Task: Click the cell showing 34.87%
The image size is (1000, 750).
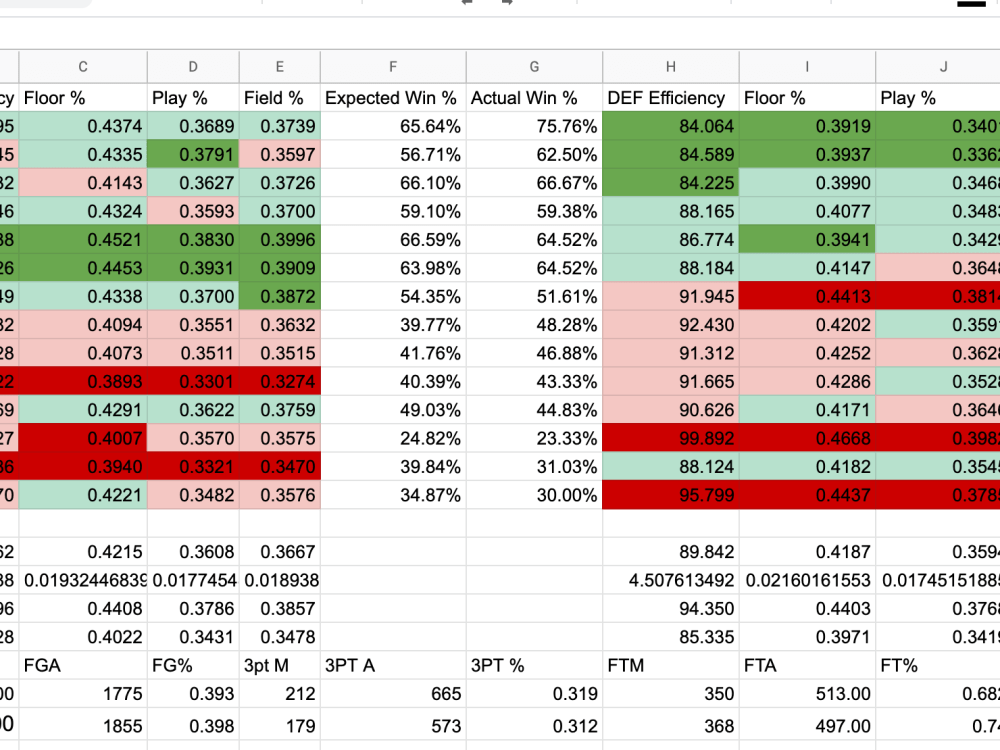Action: coord(393,495)
